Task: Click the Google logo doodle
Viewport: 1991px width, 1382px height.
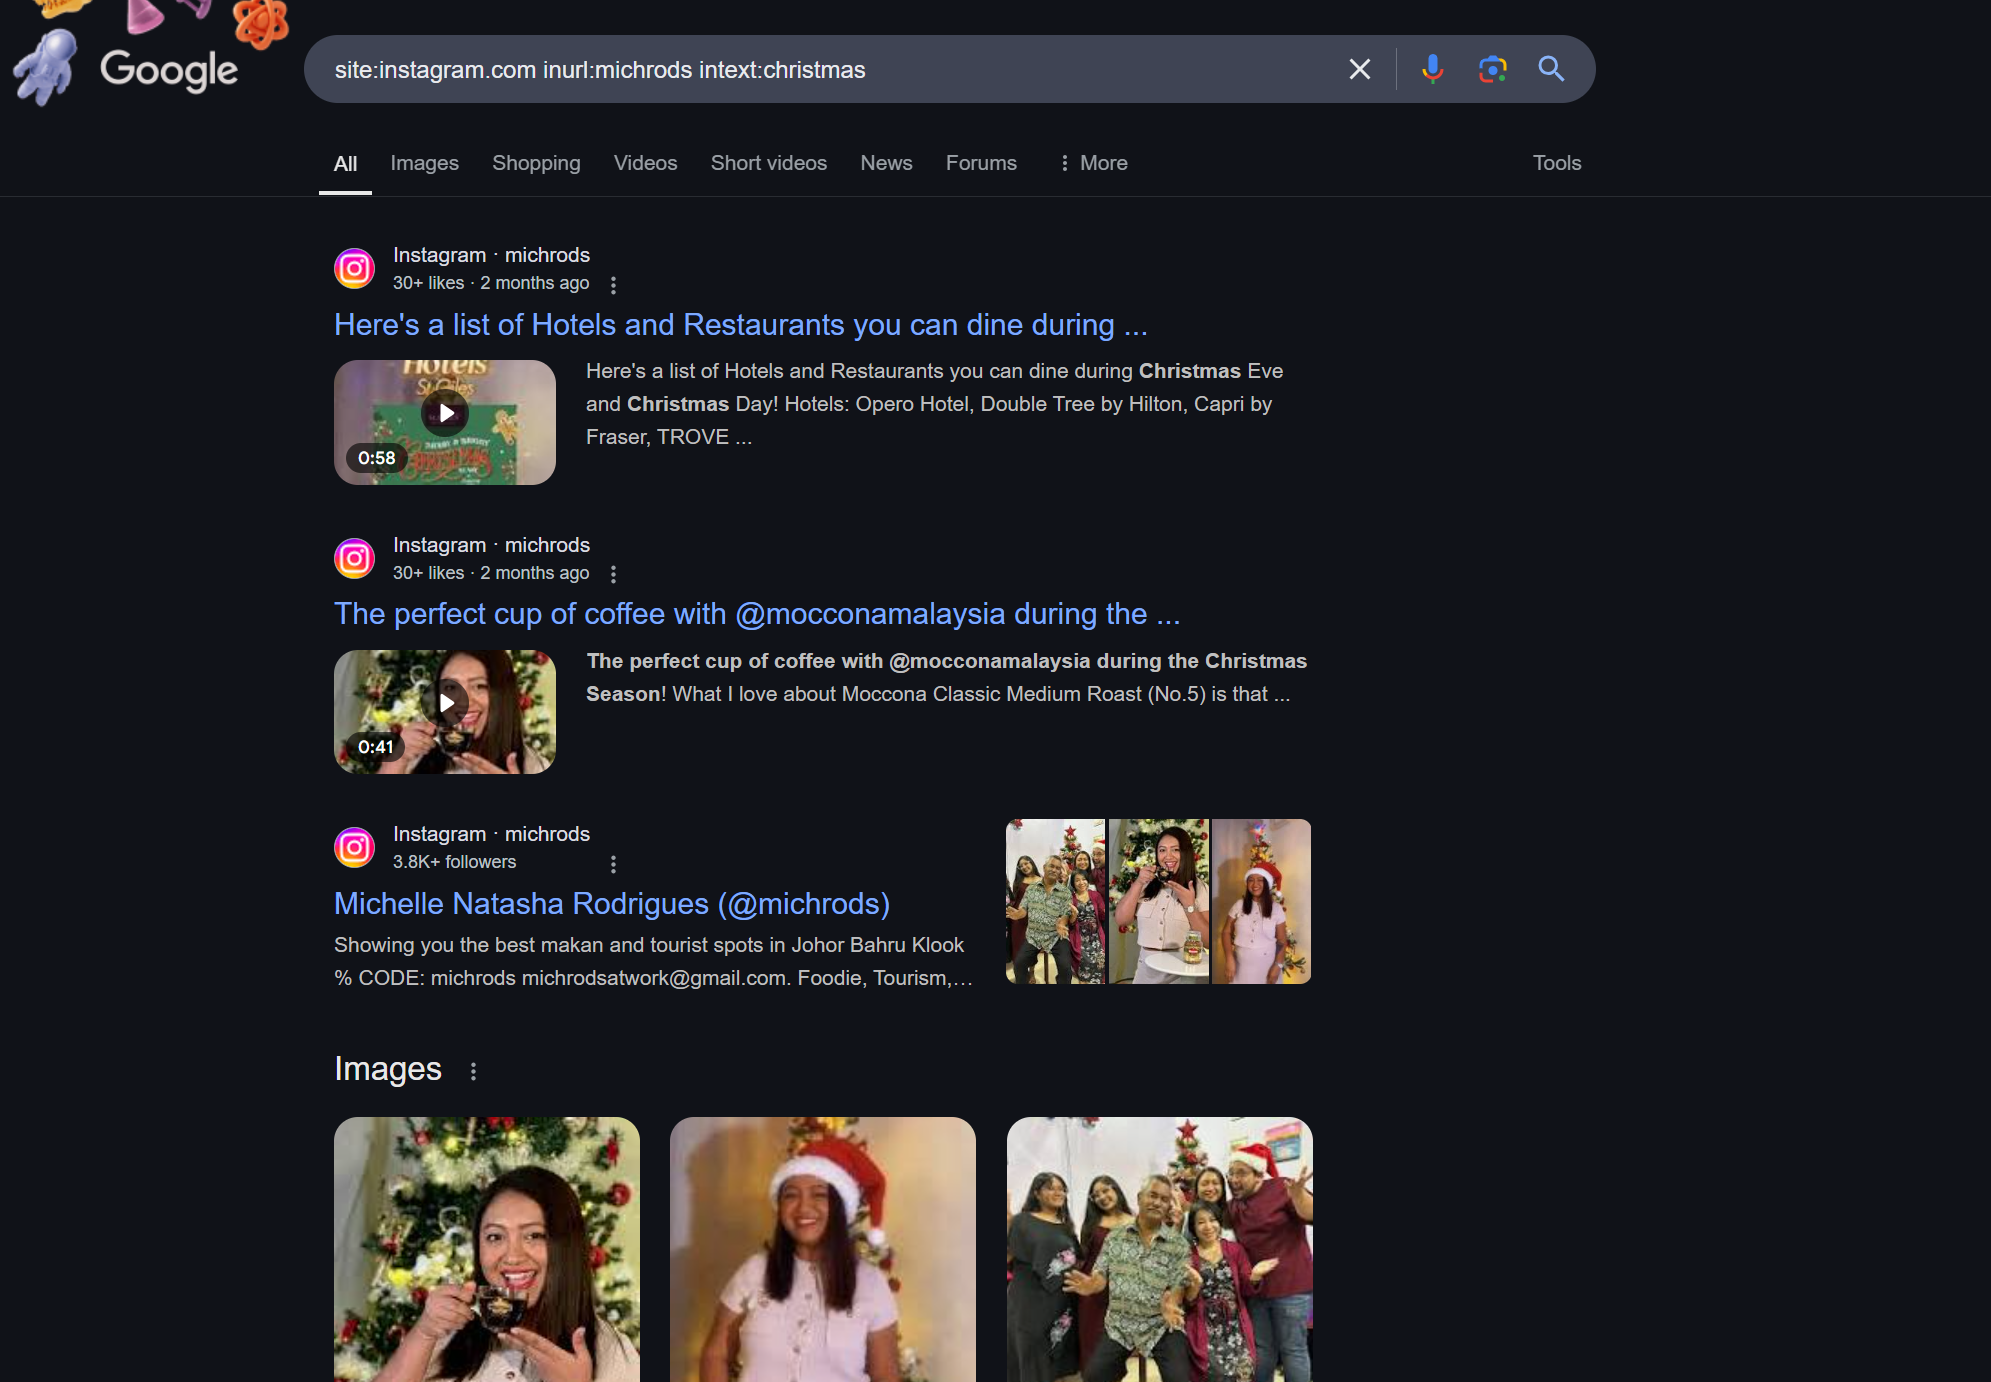Action: click(168, 69)
